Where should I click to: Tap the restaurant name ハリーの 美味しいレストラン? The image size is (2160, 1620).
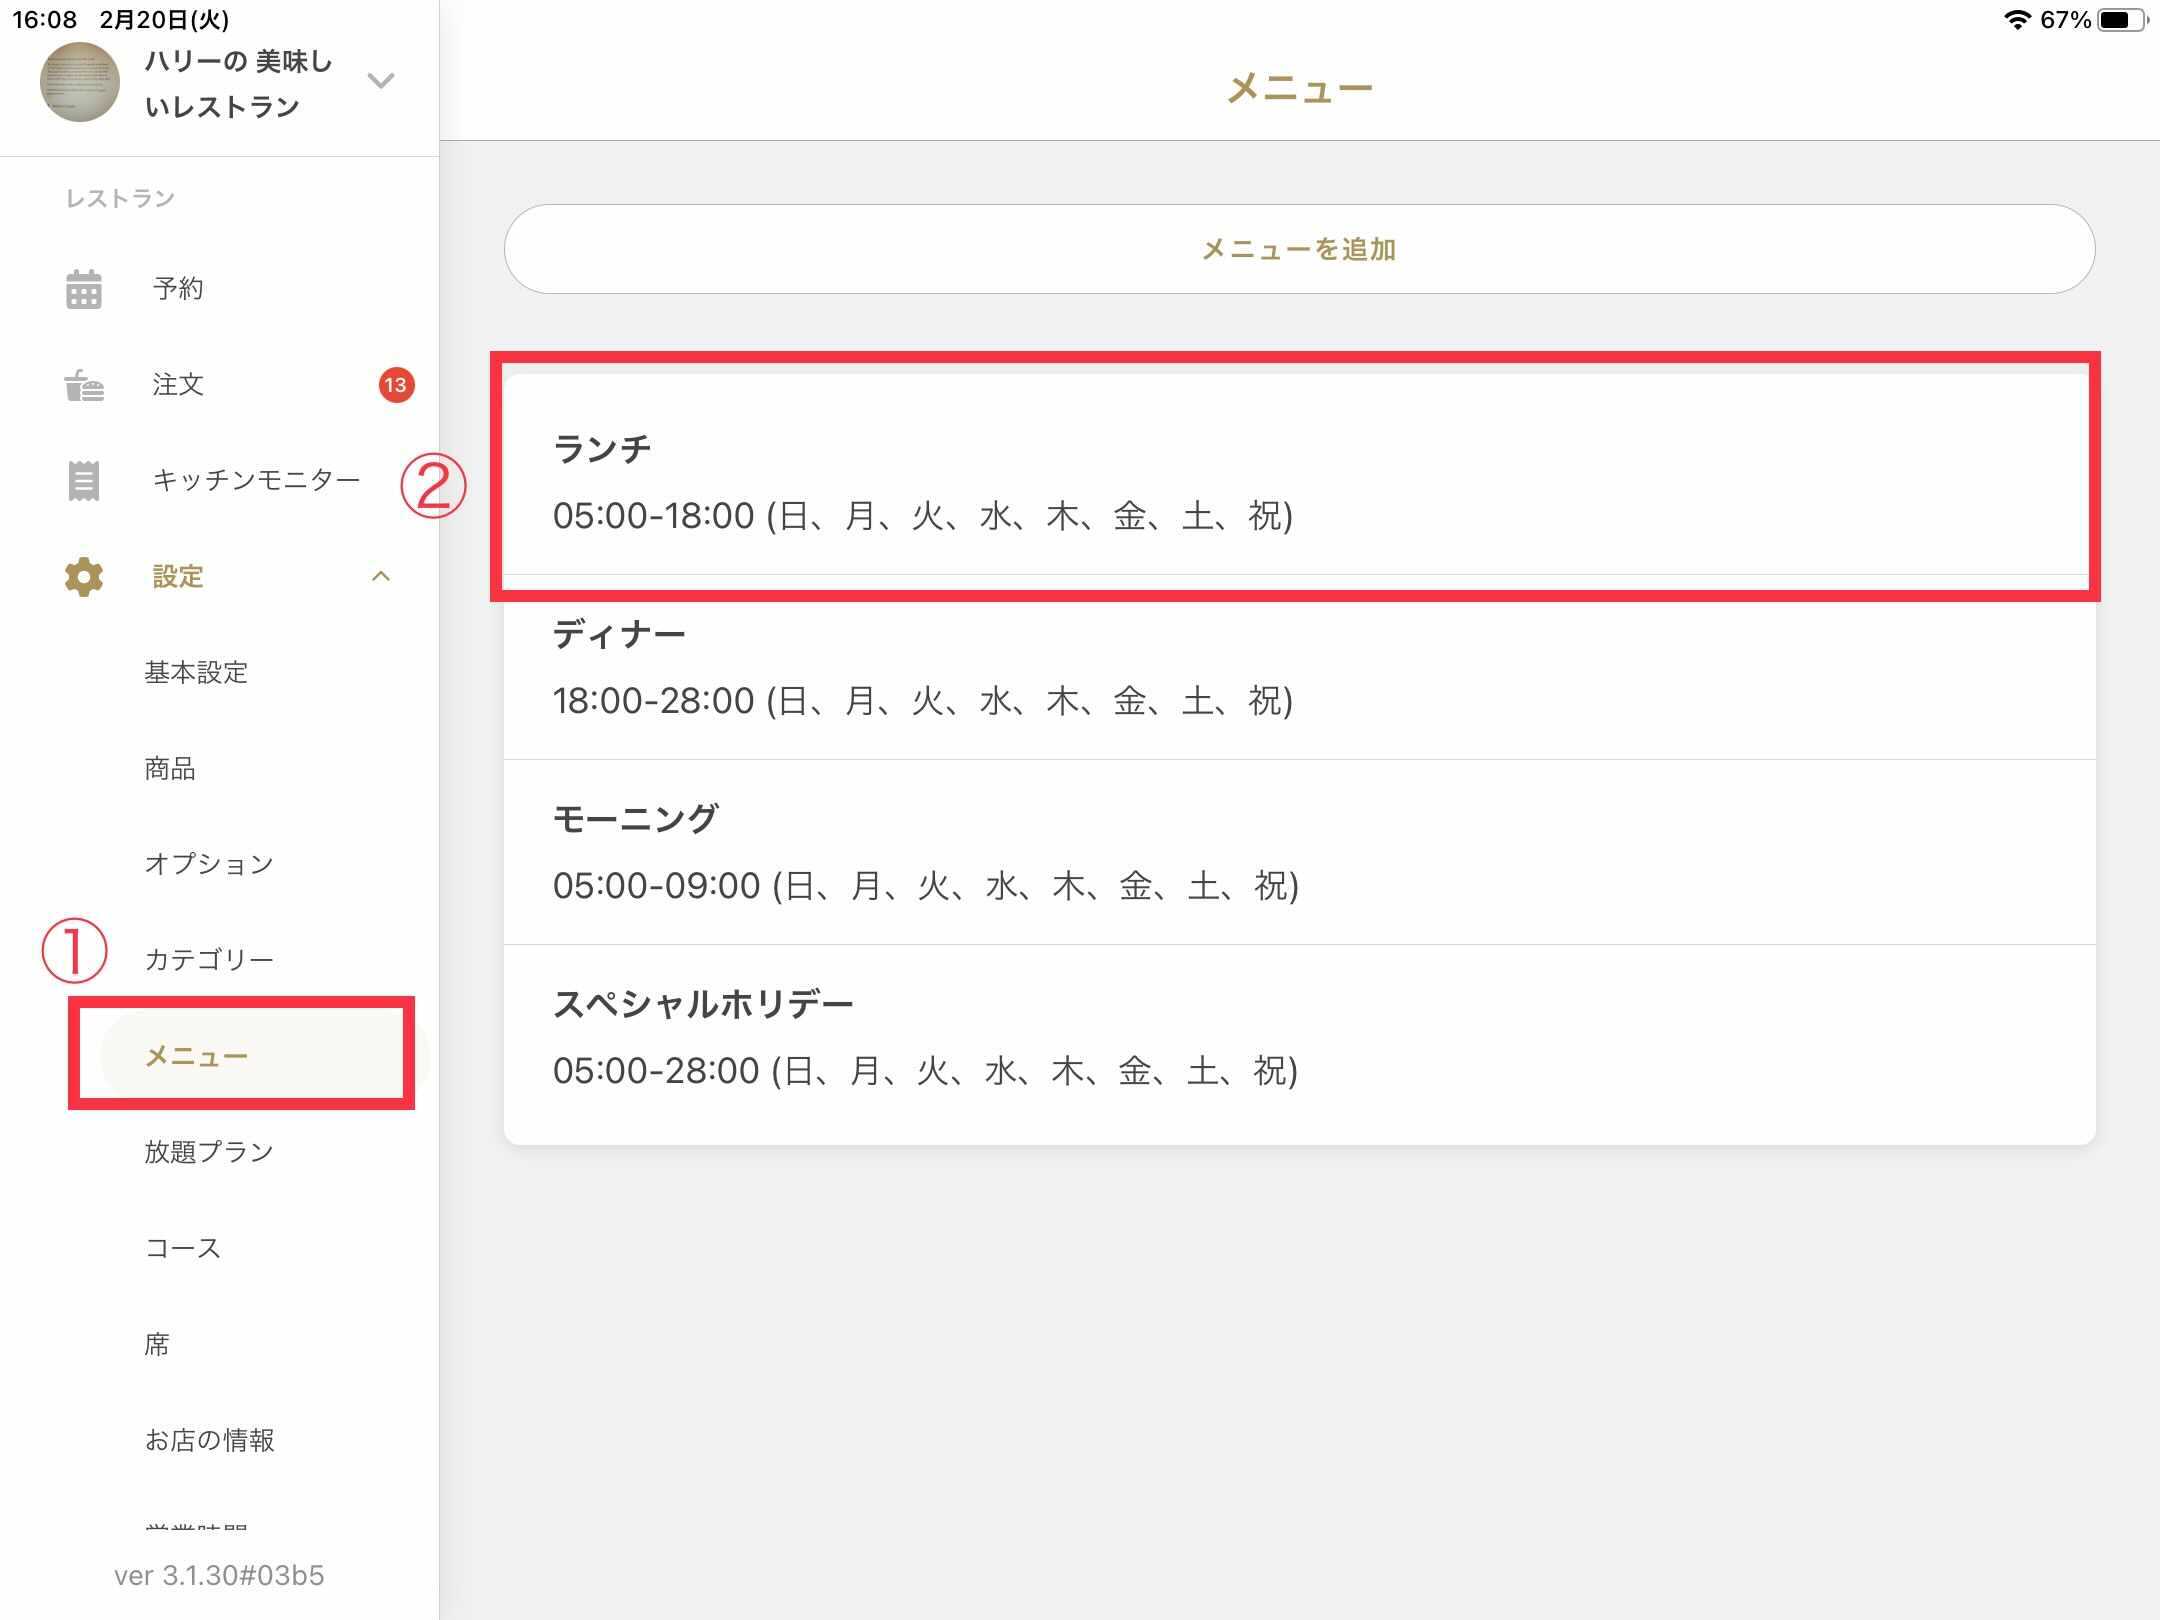point(238,84)
